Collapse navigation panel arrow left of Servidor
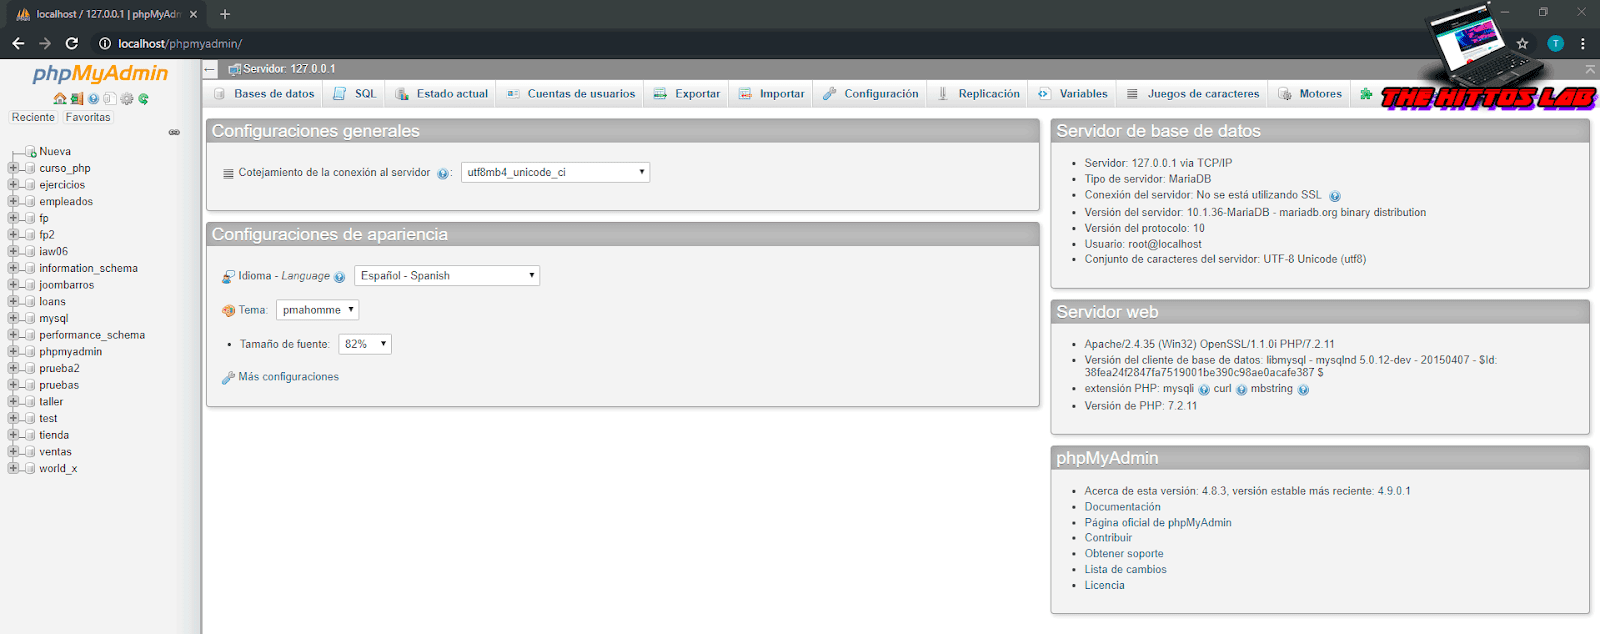The image size is (1600, 634). 210,69
